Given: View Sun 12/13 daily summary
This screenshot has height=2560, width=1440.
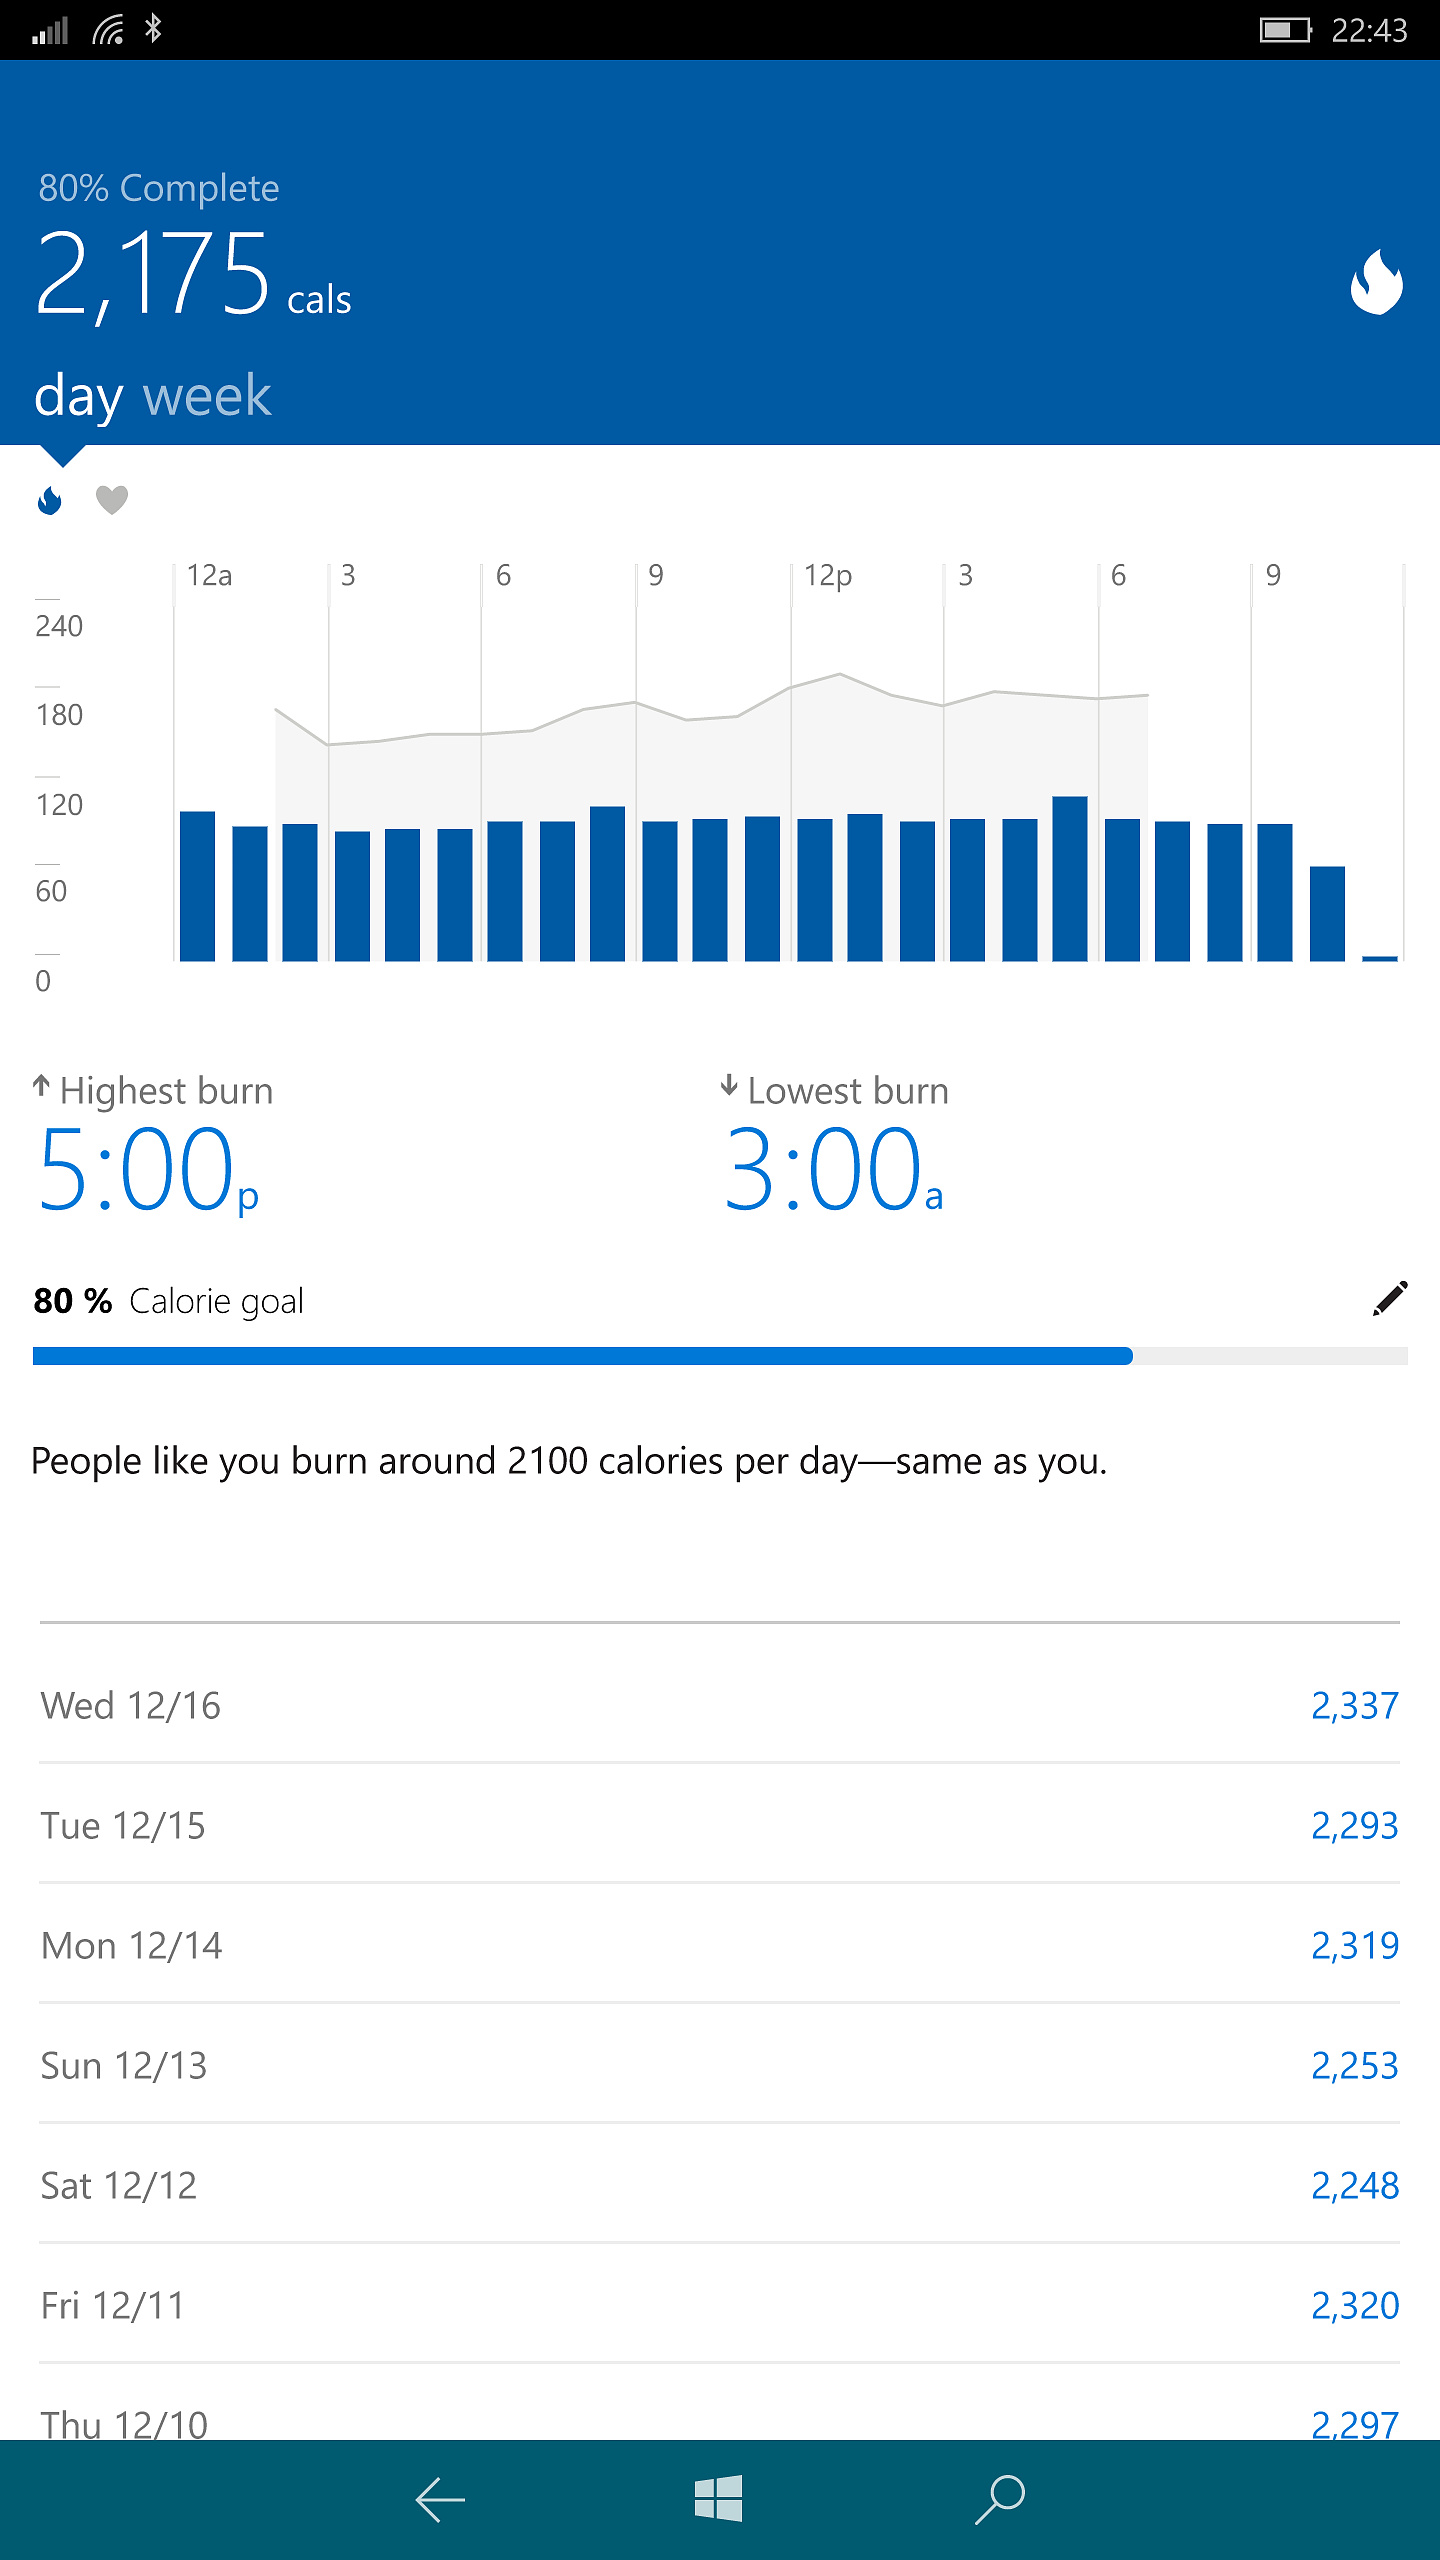Looking at the screenshot, I should 720,2064.
